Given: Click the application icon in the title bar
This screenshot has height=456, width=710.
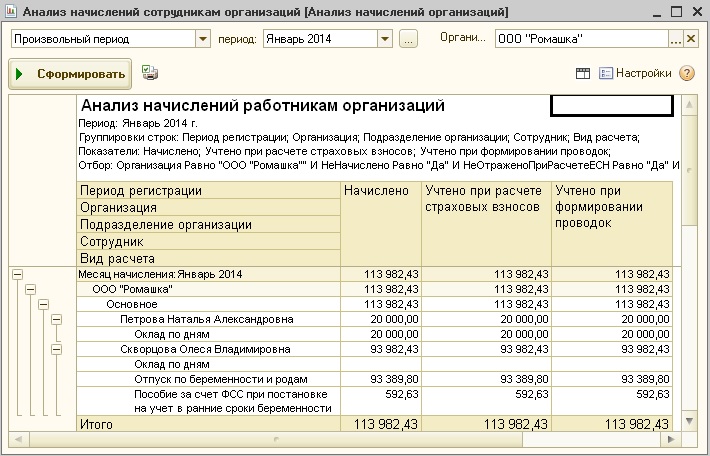Looking at the screenshot, I should (10, 12).
